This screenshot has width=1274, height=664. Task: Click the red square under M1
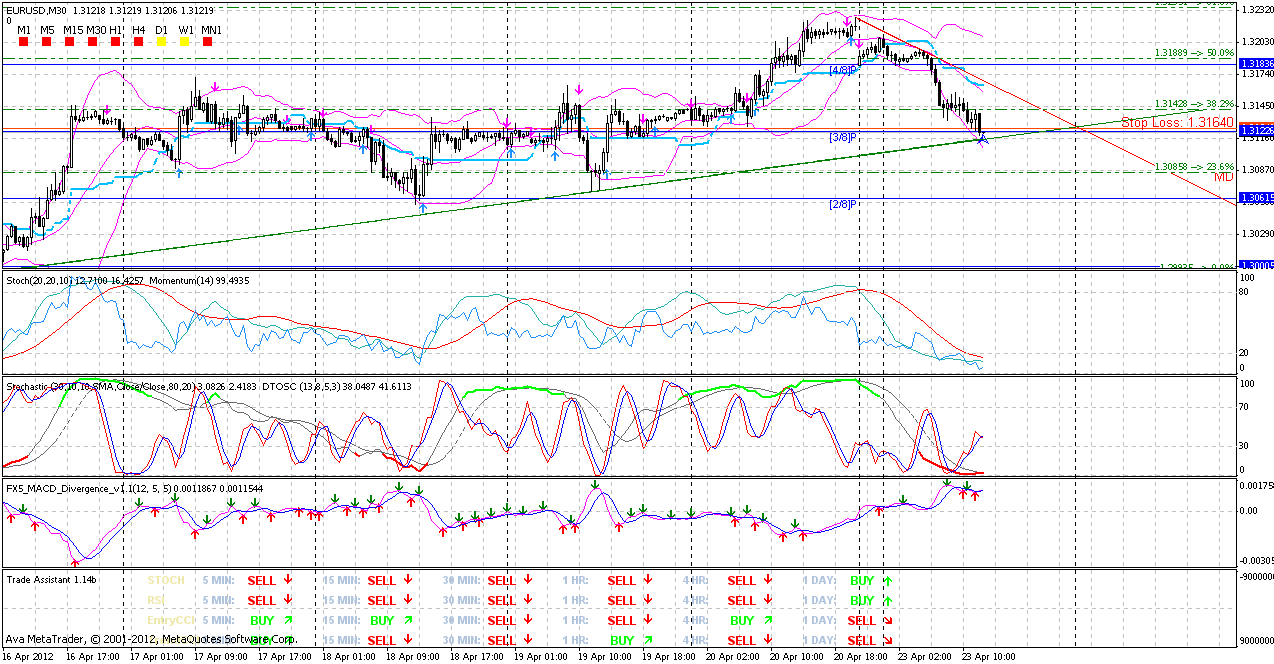pyautogui.click(x=23, y=42)
